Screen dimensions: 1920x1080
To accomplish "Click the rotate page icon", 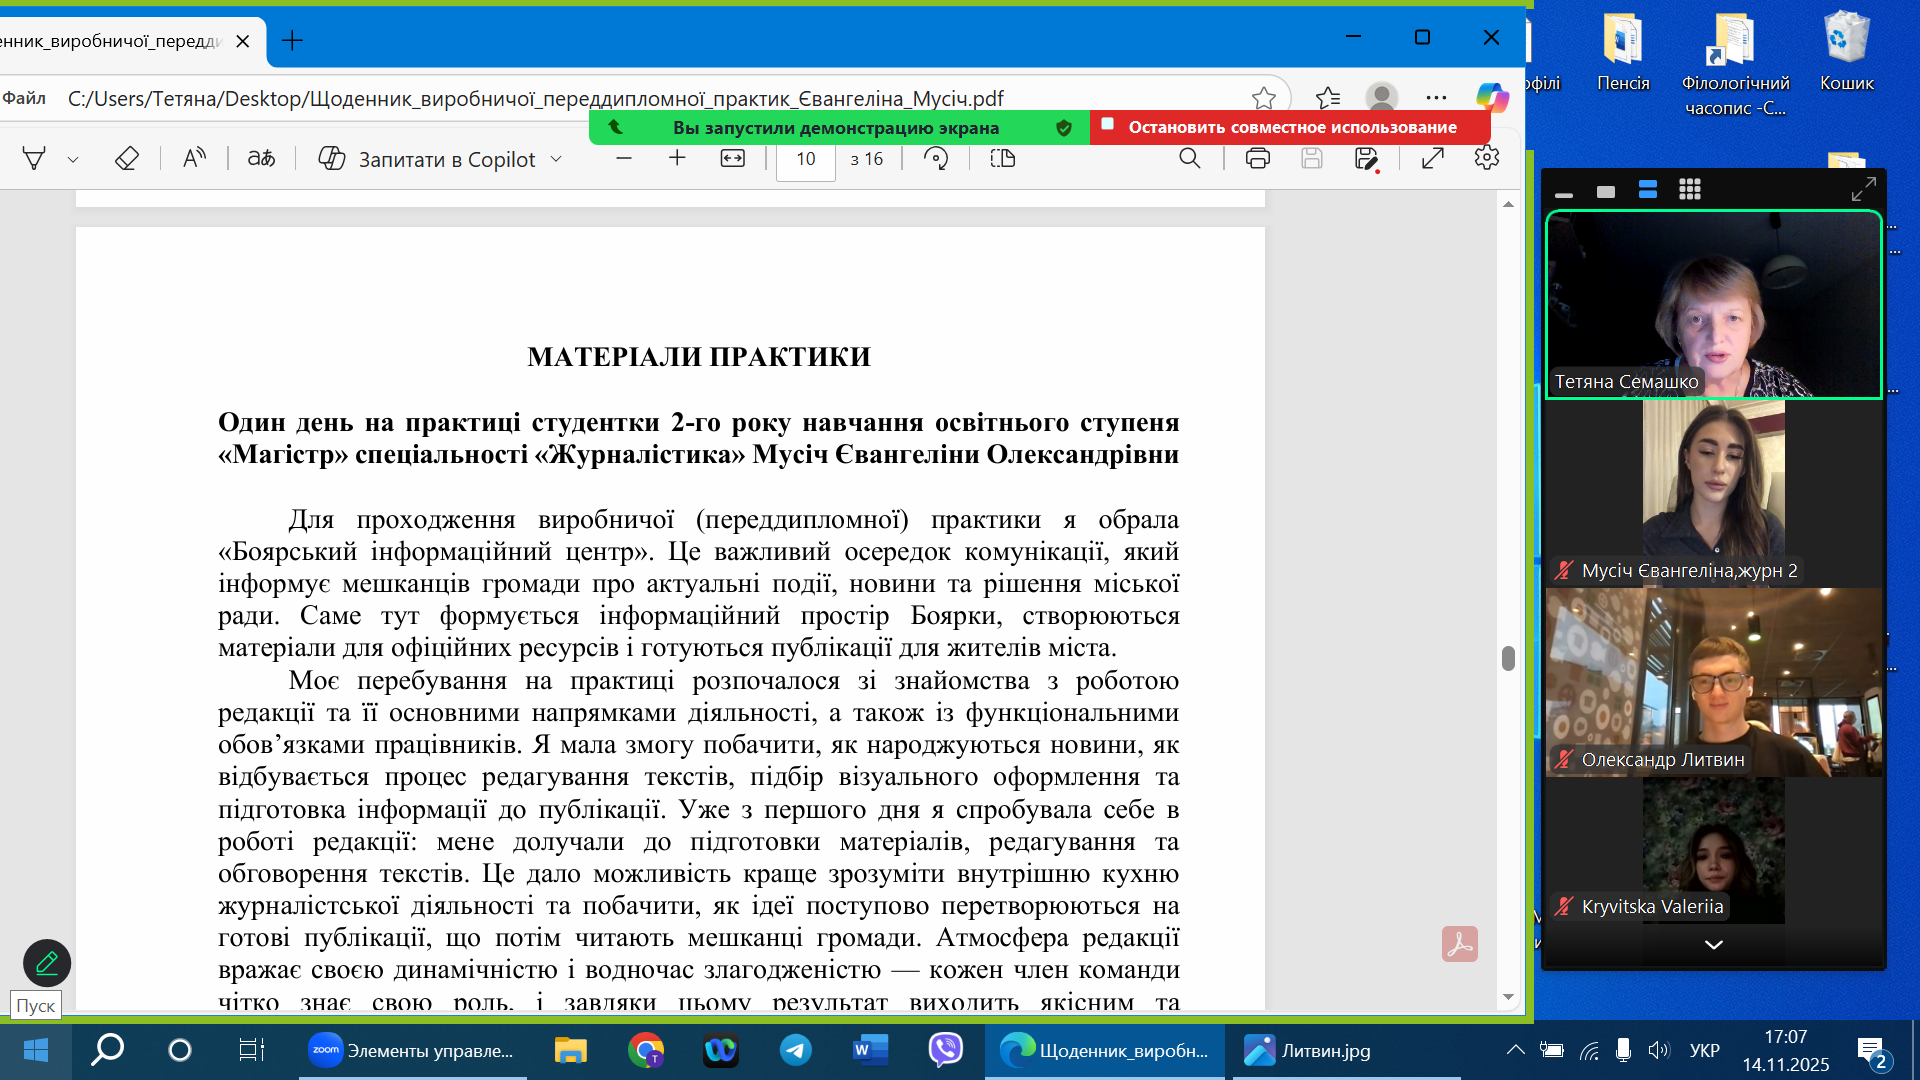I will pos(936,159).
